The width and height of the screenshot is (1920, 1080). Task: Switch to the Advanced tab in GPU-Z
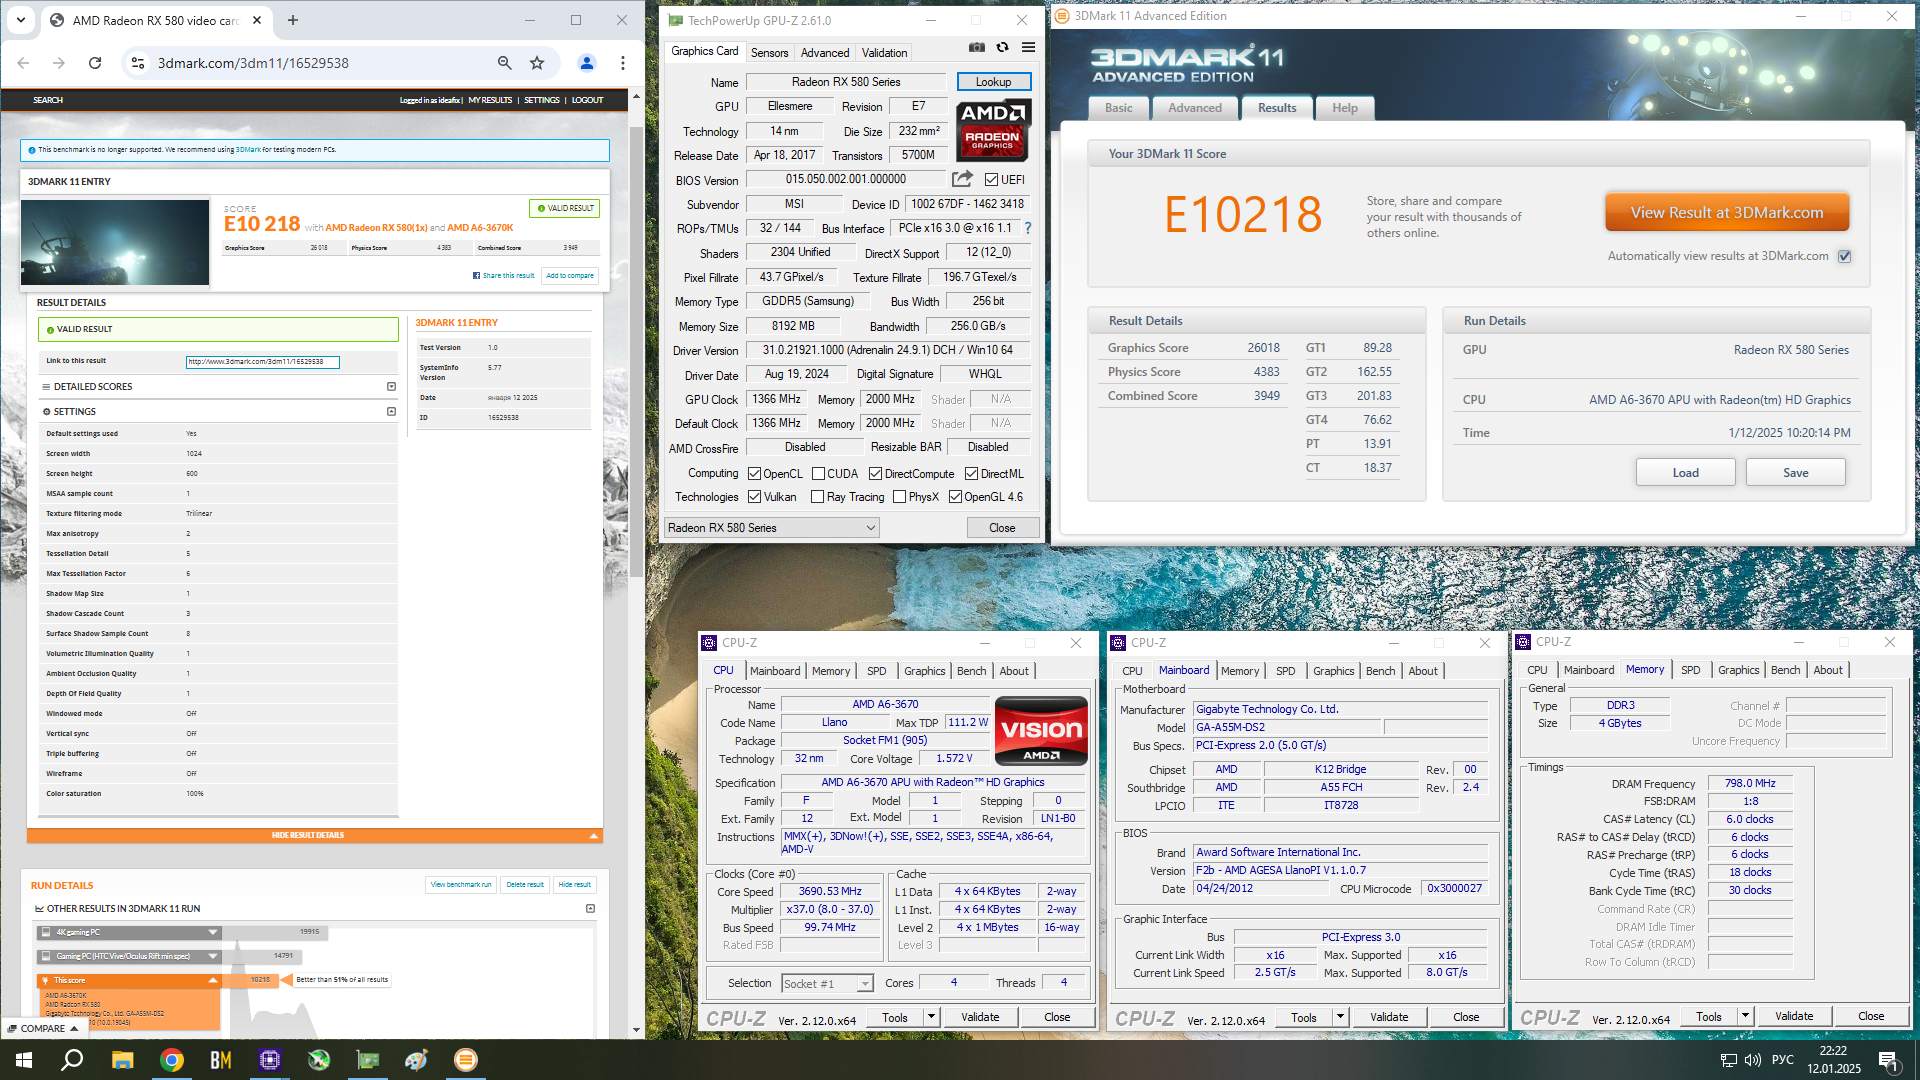825,52
